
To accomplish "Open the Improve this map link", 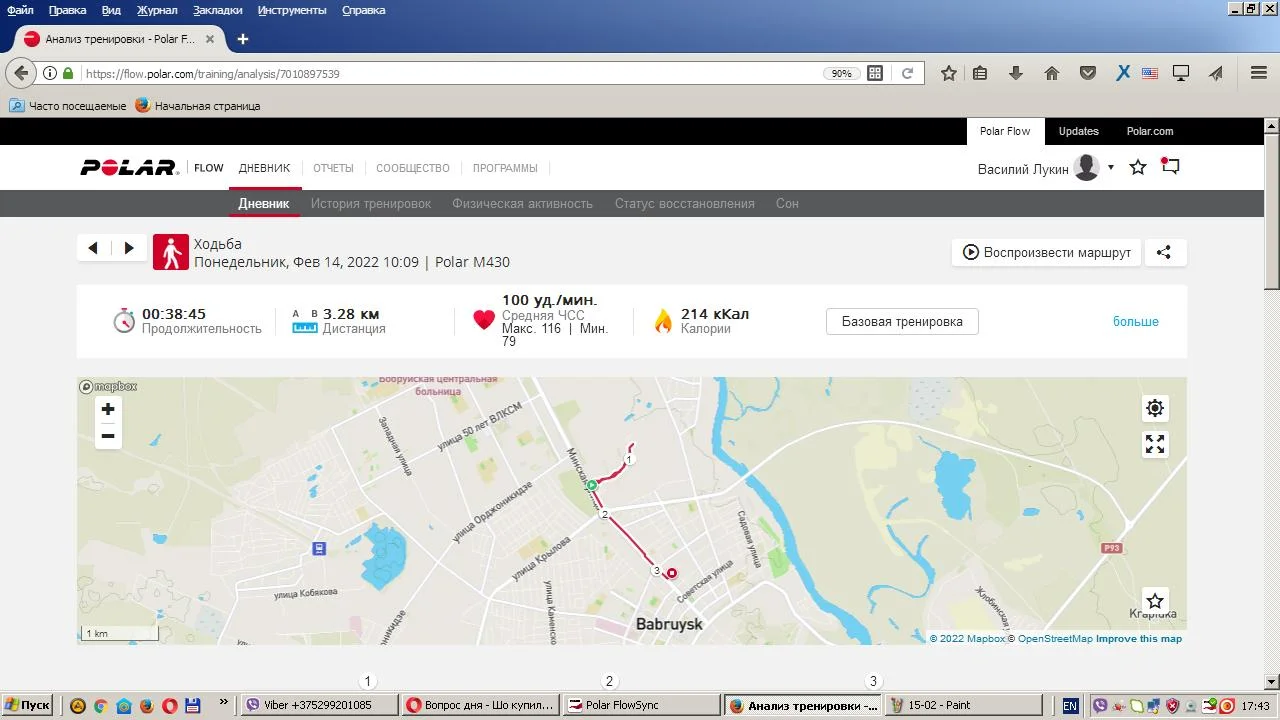I will point(1139,639).
